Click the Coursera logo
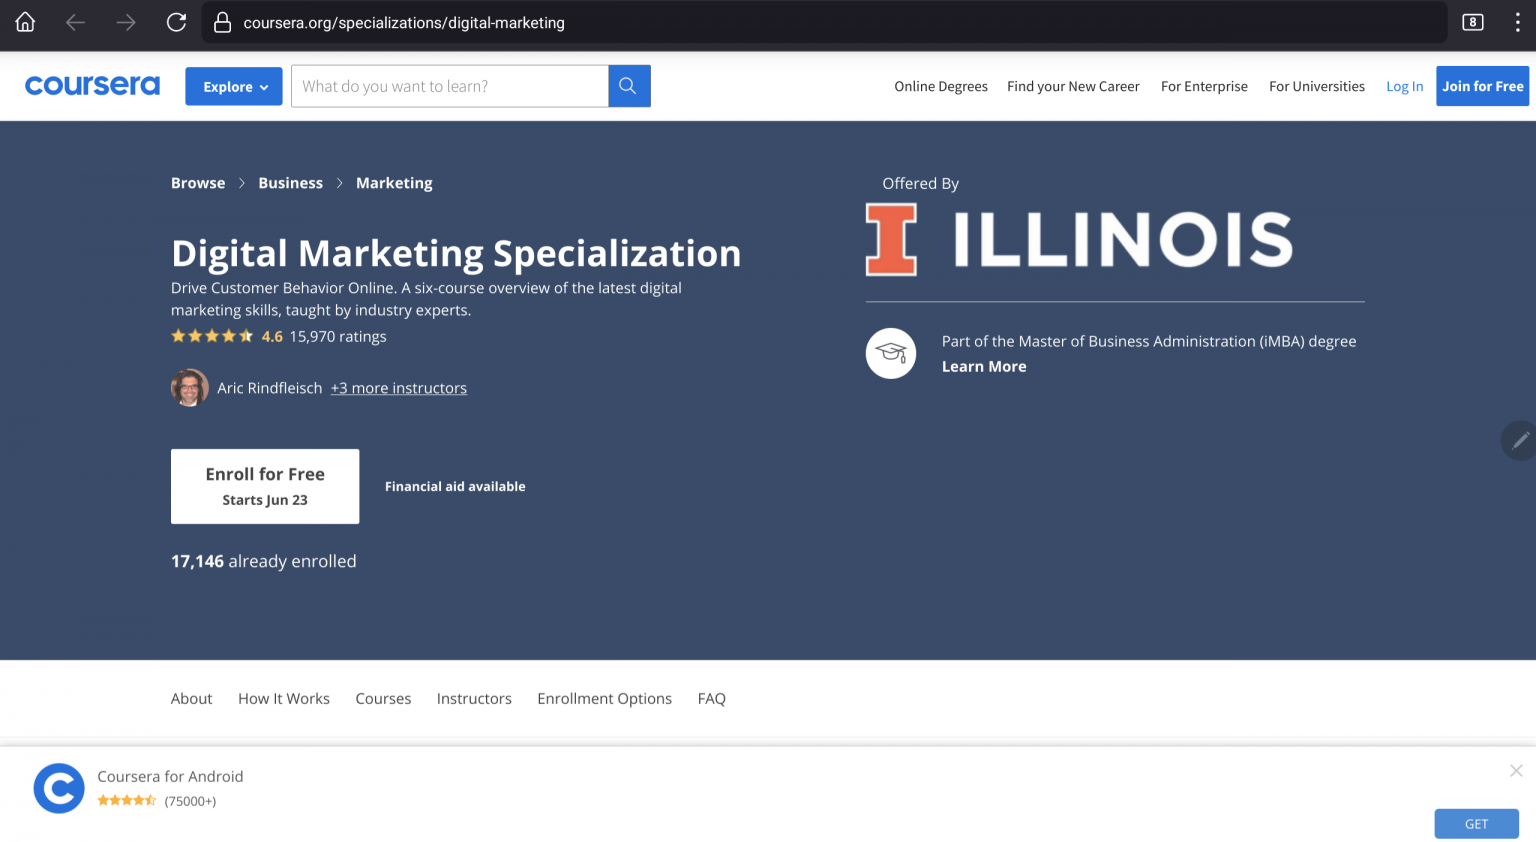 coord(92,85)
